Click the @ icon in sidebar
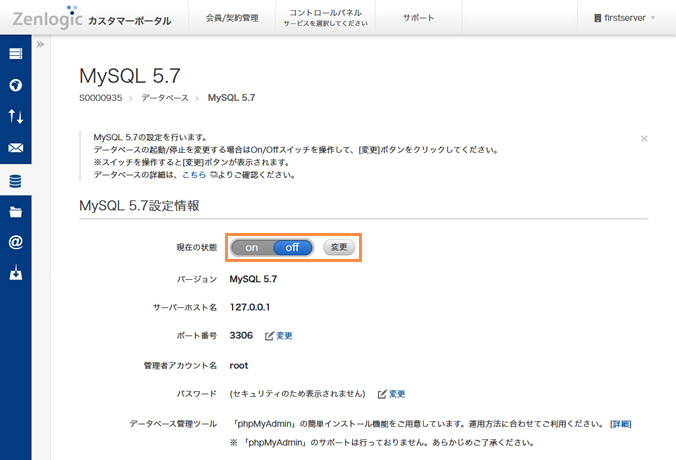Screen dimensions: 676x460 pos(15,242)
